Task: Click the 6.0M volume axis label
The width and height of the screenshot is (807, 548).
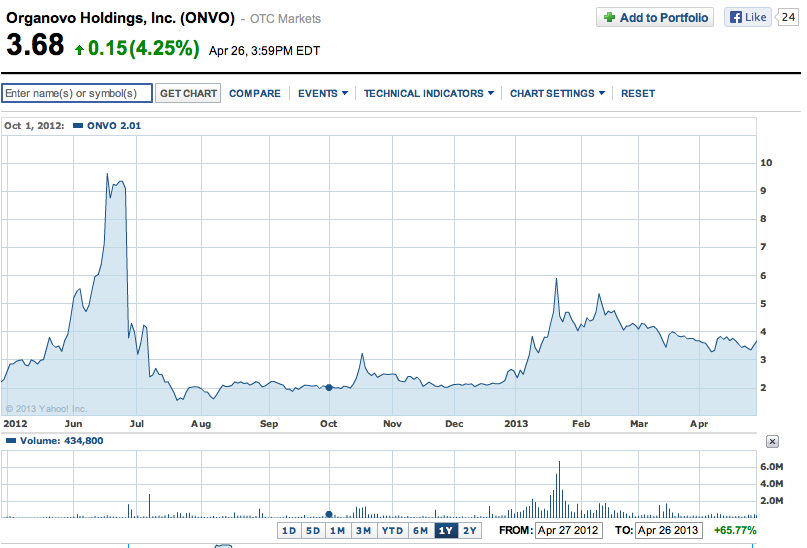Action: [771, 467]
